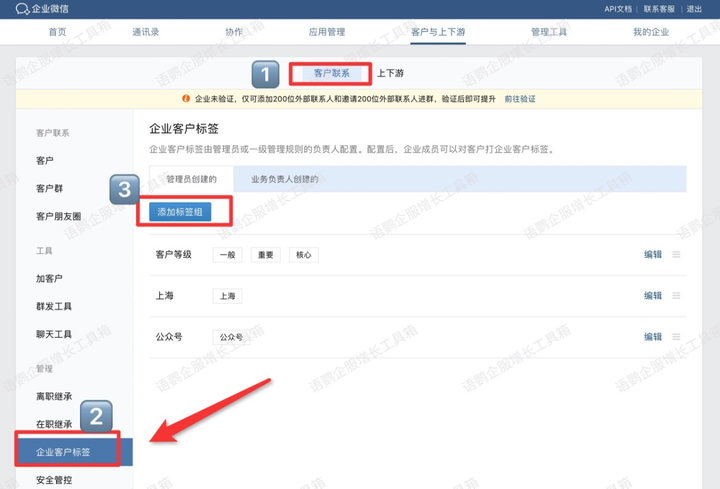Edit the 客户等级 tag group
This screenshot has height=489, width=720.
pyautogui.click(x=652, y=255)
